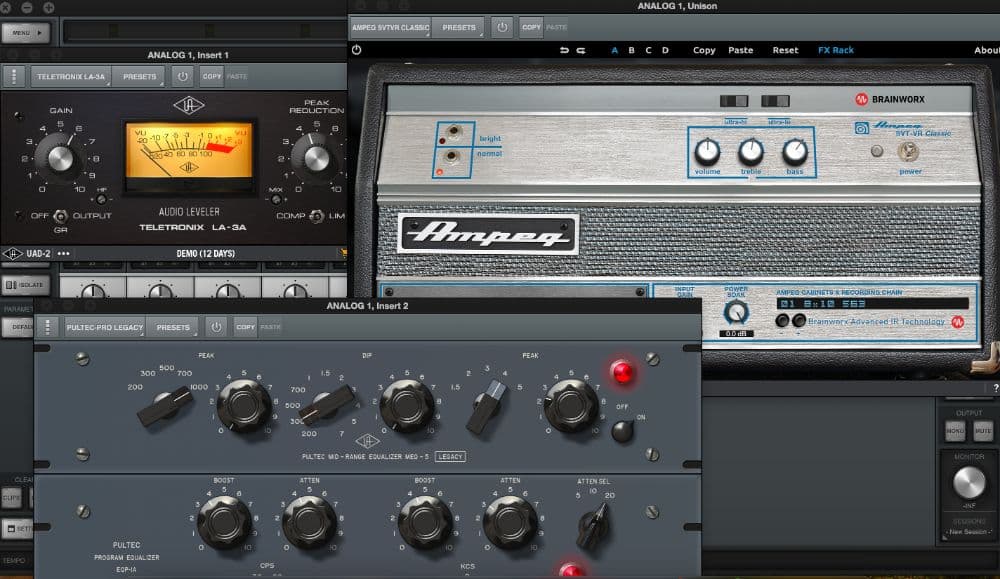Select settings bank D in Brainworx toolbar
The image size is (1000, 579).
(x=665, y=50)
